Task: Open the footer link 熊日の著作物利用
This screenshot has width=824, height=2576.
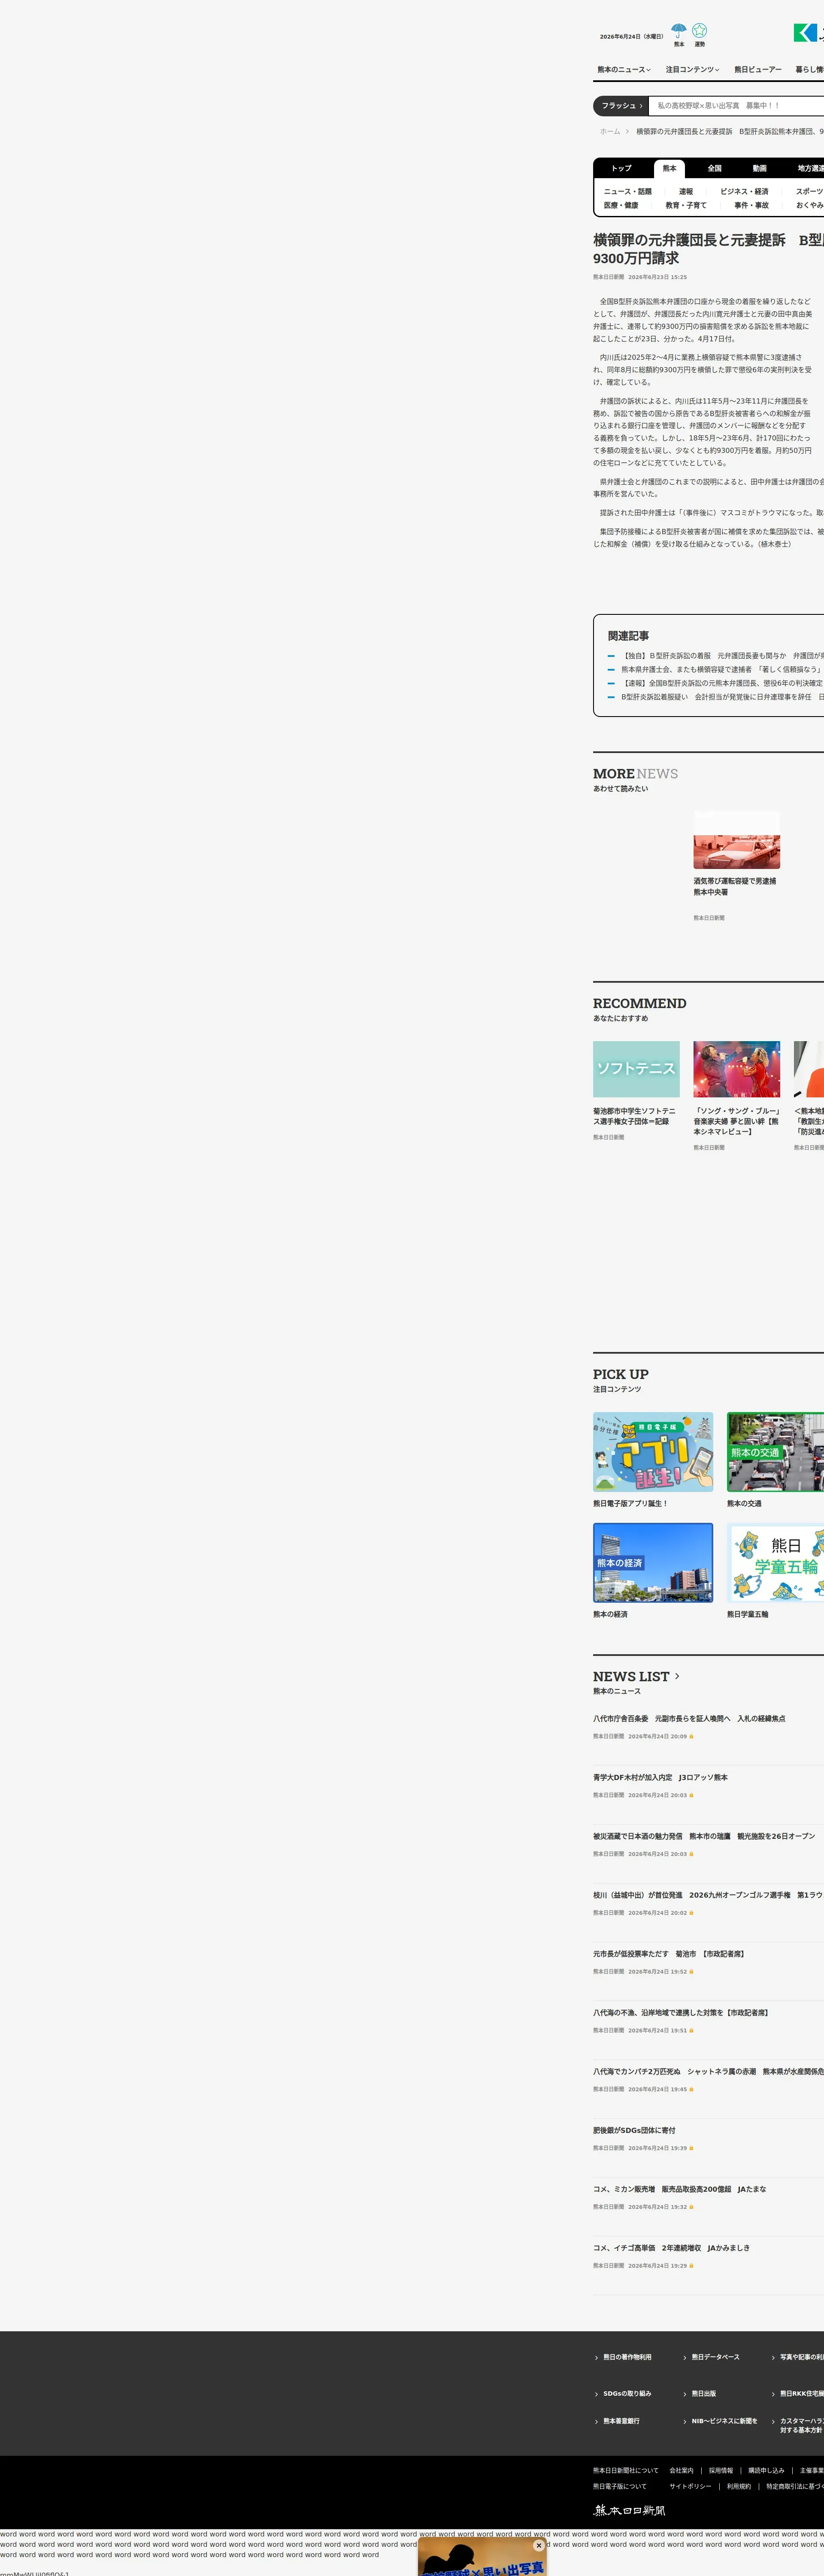Action: coord(627,2357)
